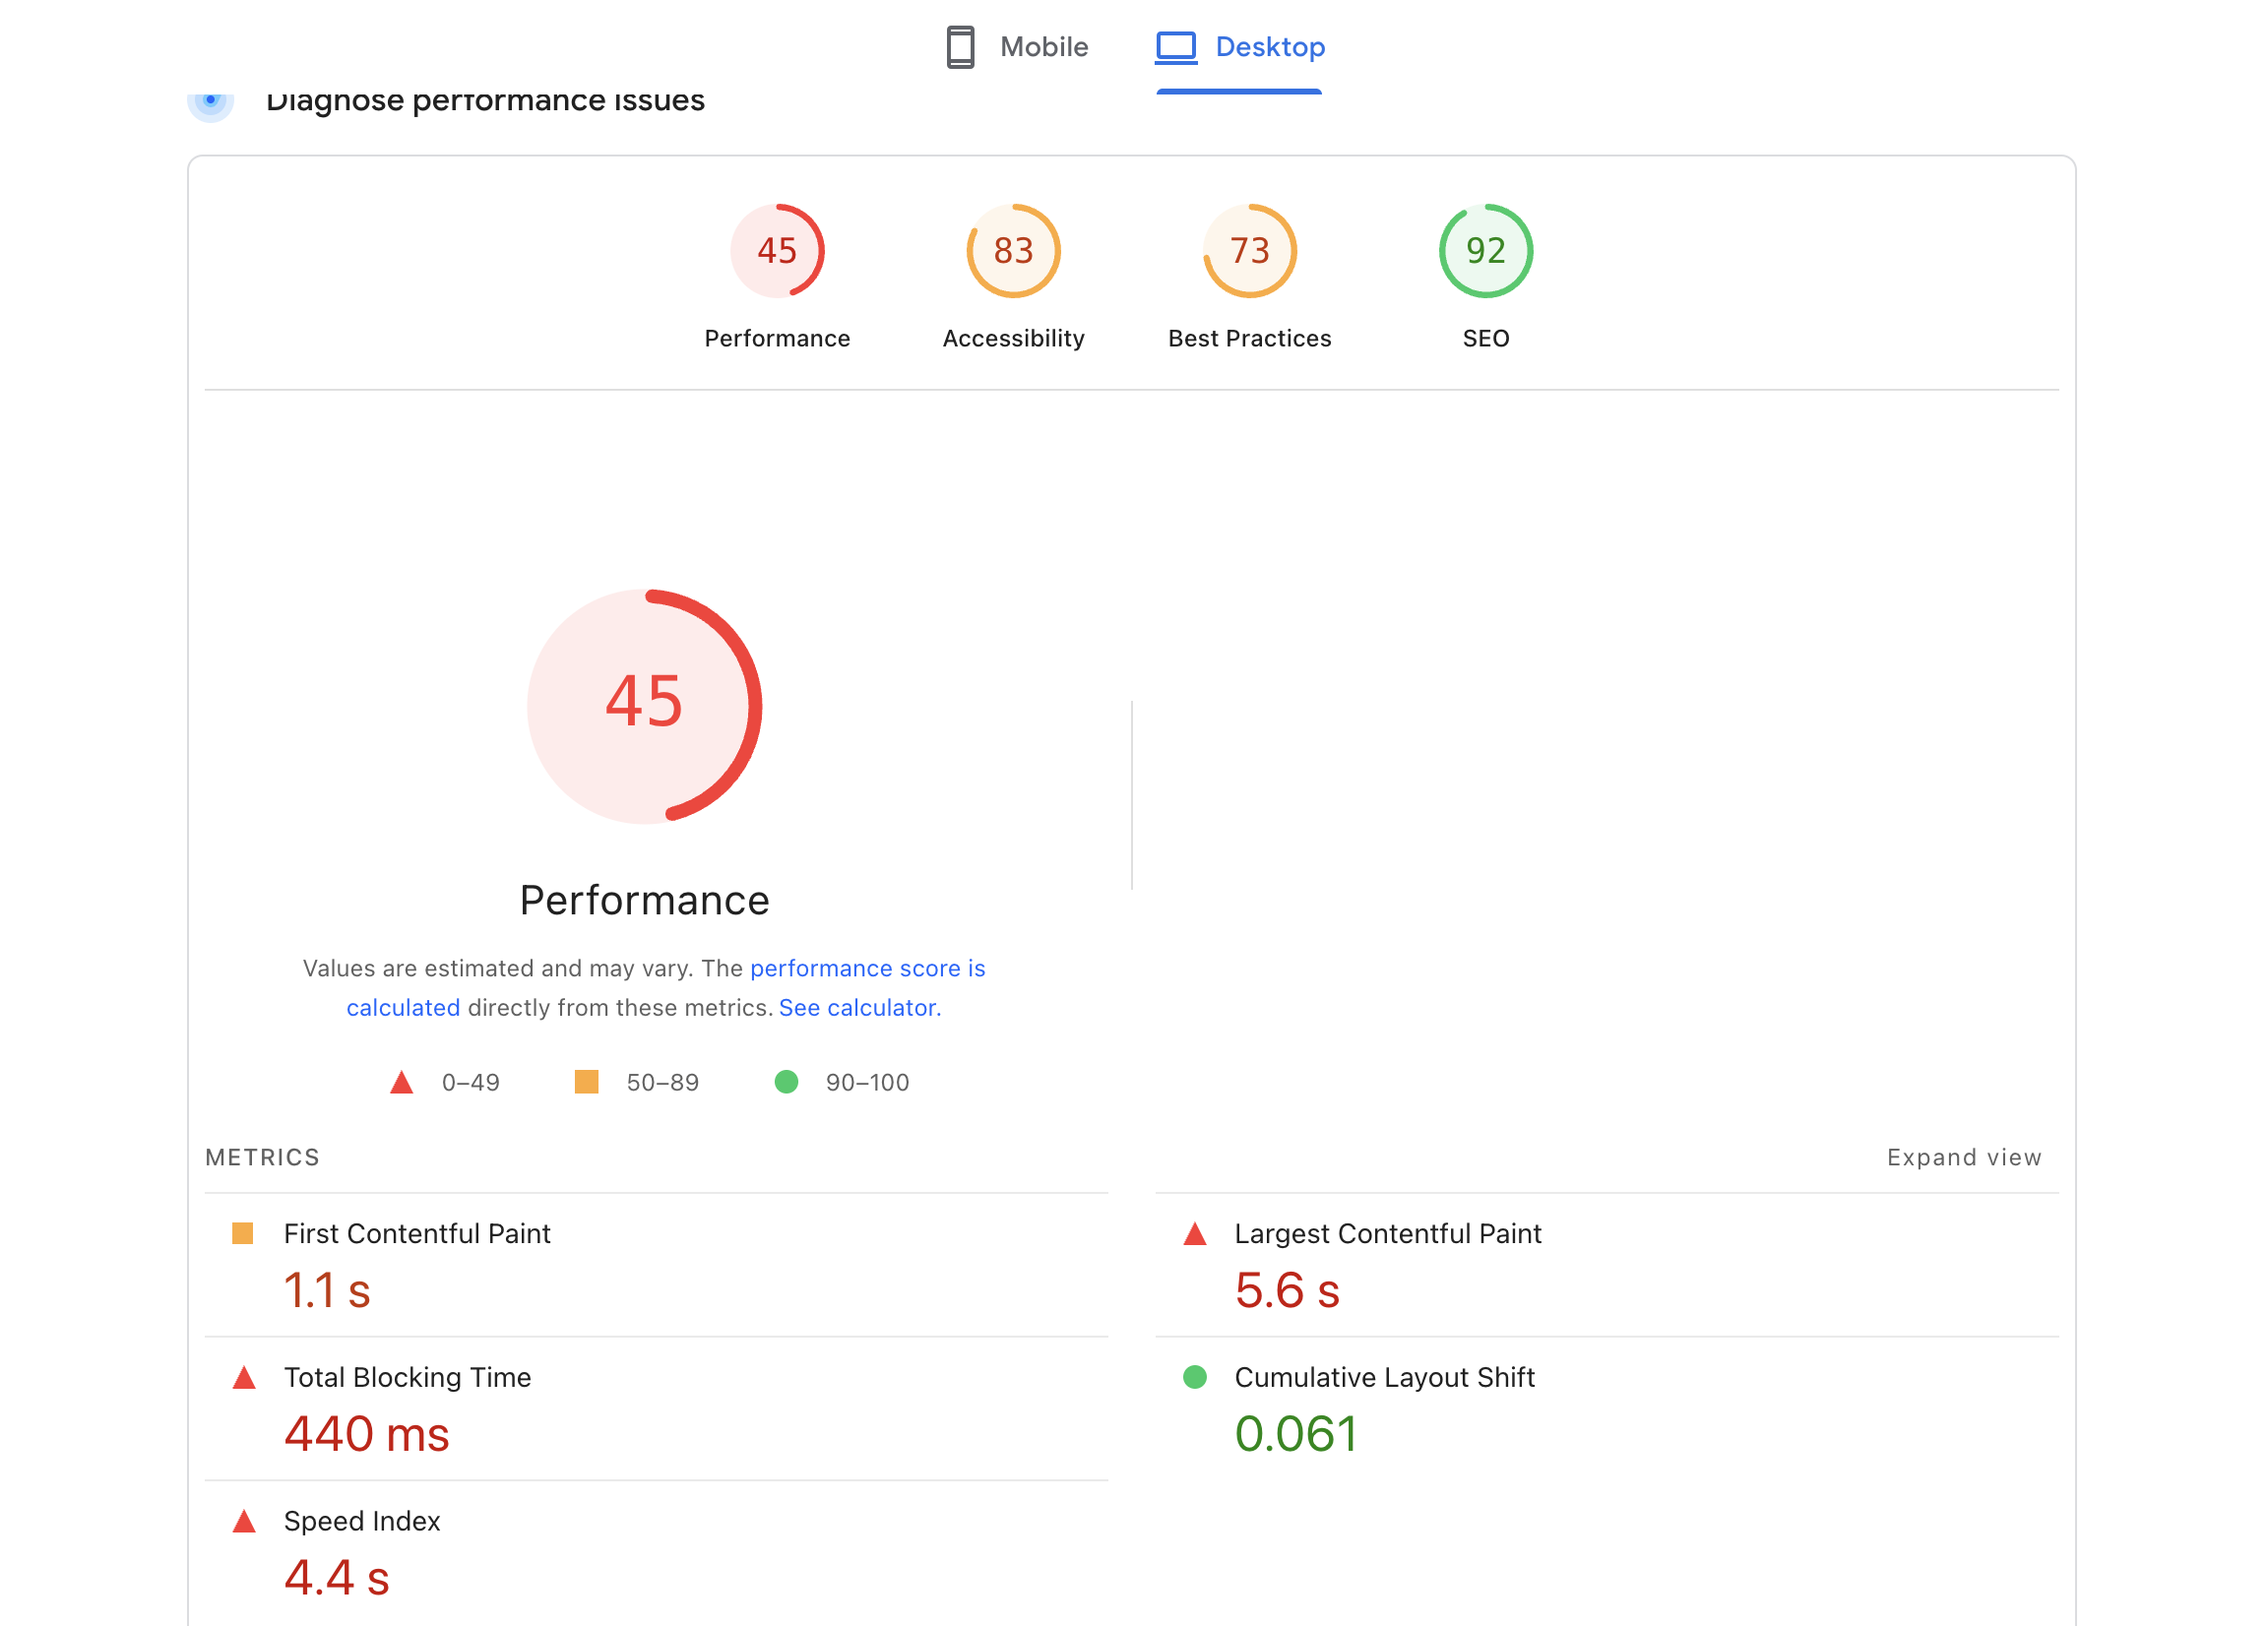Click the Mobile phone icon
This screenshot has width=2268, height=1626.
tap(960, 47)
